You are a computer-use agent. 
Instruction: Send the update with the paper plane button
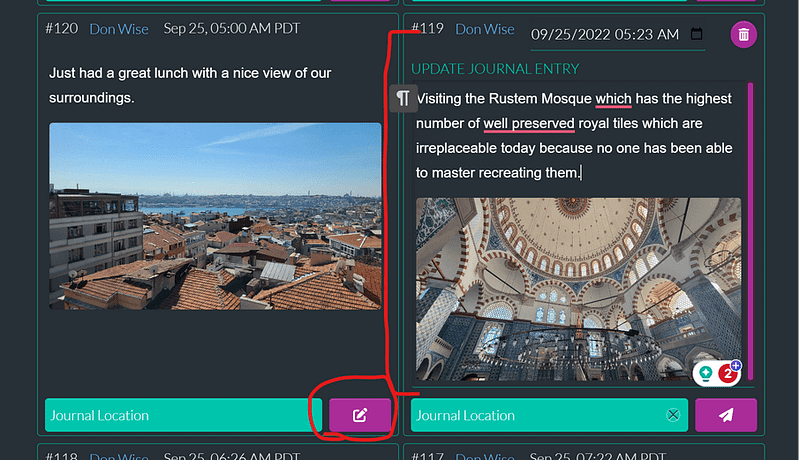pos(726,415)
